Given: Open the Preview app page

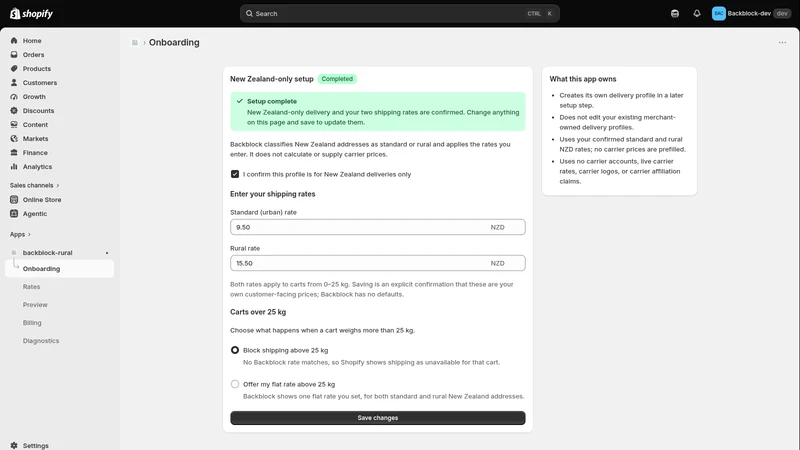Looking at the screenshot, I should click(35, 305).
